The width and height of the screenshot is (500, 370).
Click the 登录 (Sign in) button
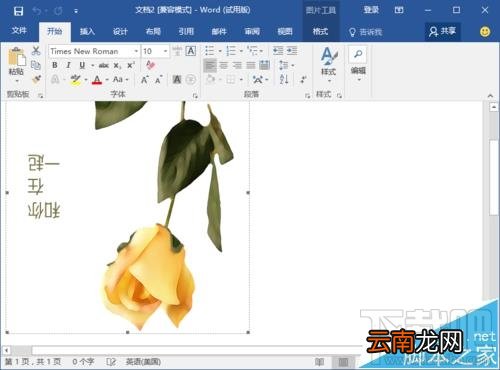click(x=371, y=10)
